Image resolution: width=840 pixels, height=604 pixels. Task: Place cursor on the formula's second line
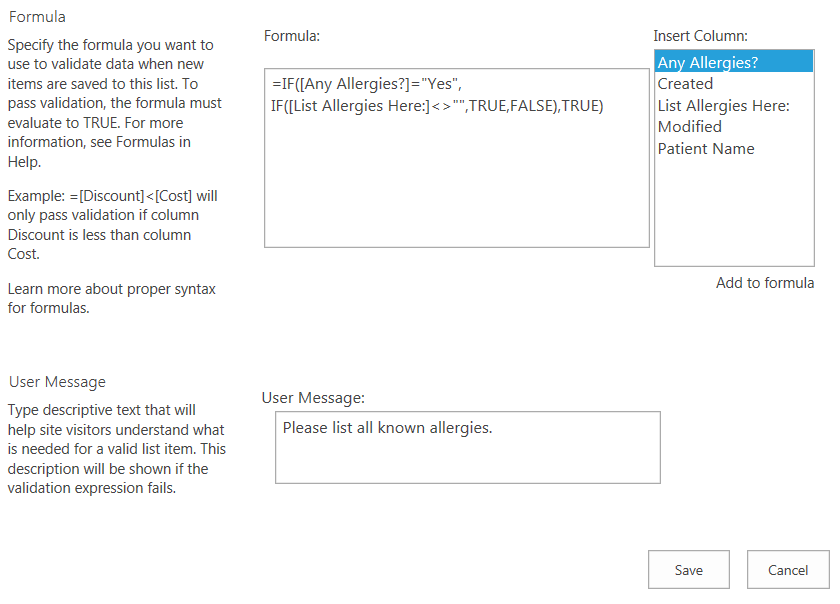point(437,106)
